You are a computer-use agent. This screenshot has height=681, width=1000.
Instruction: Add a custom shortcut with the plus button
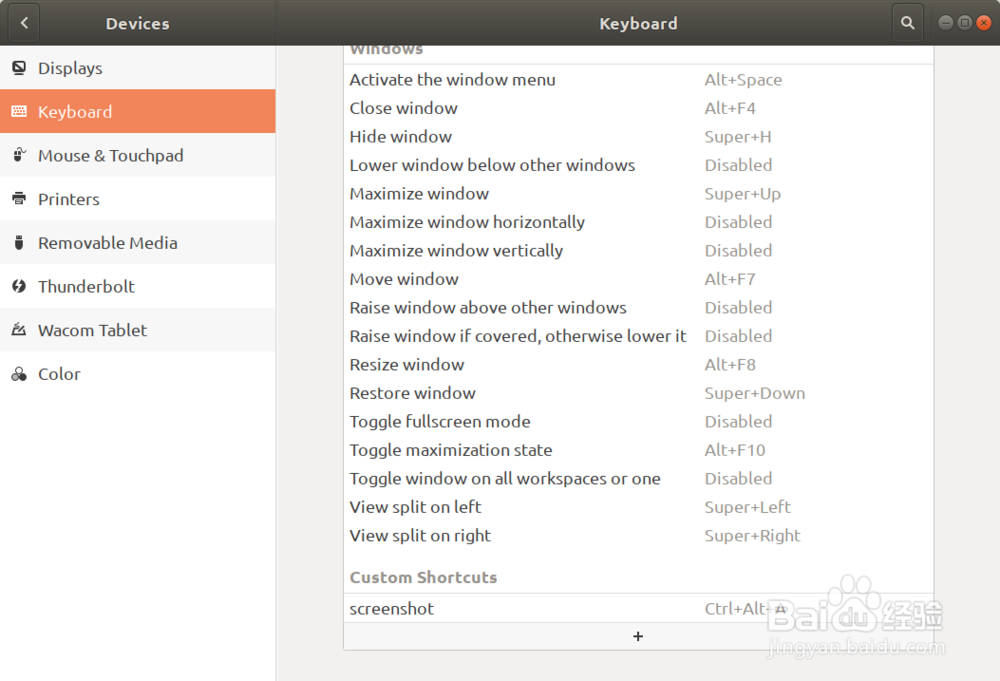(638, 636)
